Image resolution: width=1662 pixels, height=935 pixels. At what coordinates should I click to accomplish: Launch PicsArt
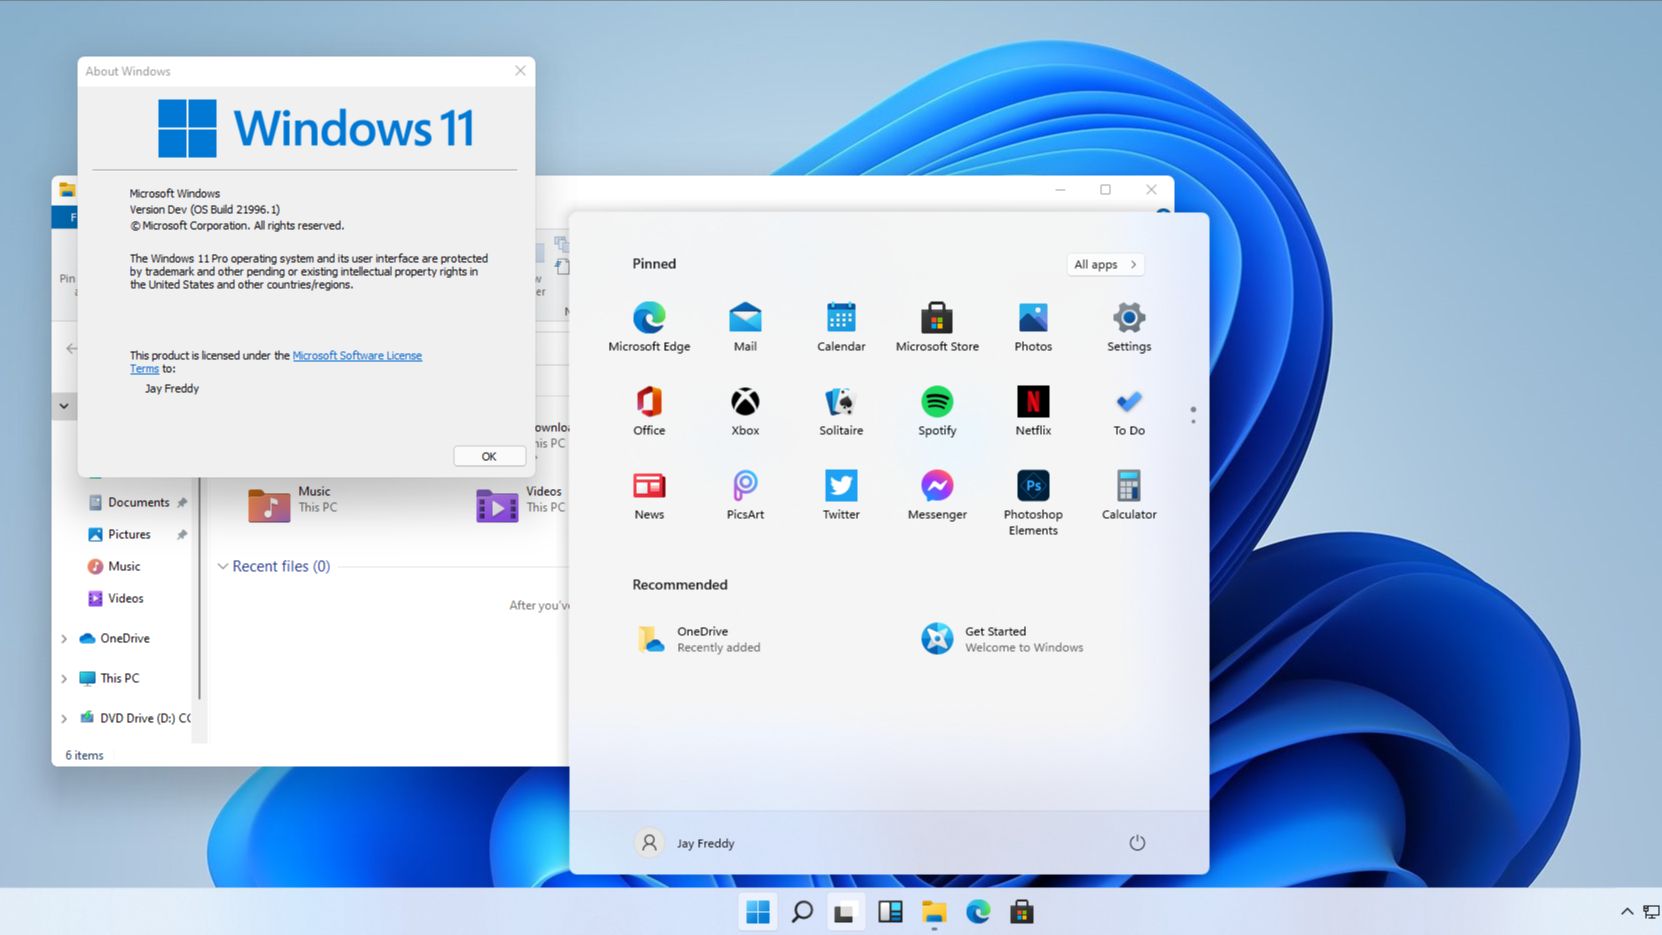745,495
